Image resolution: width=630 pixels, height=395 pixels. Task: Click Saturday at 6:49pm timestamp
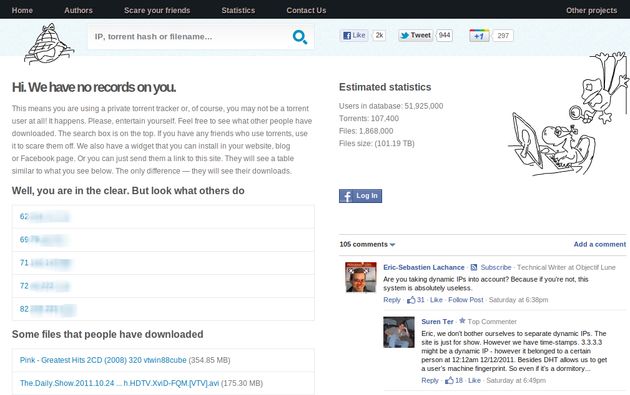[x=516, y=380]
